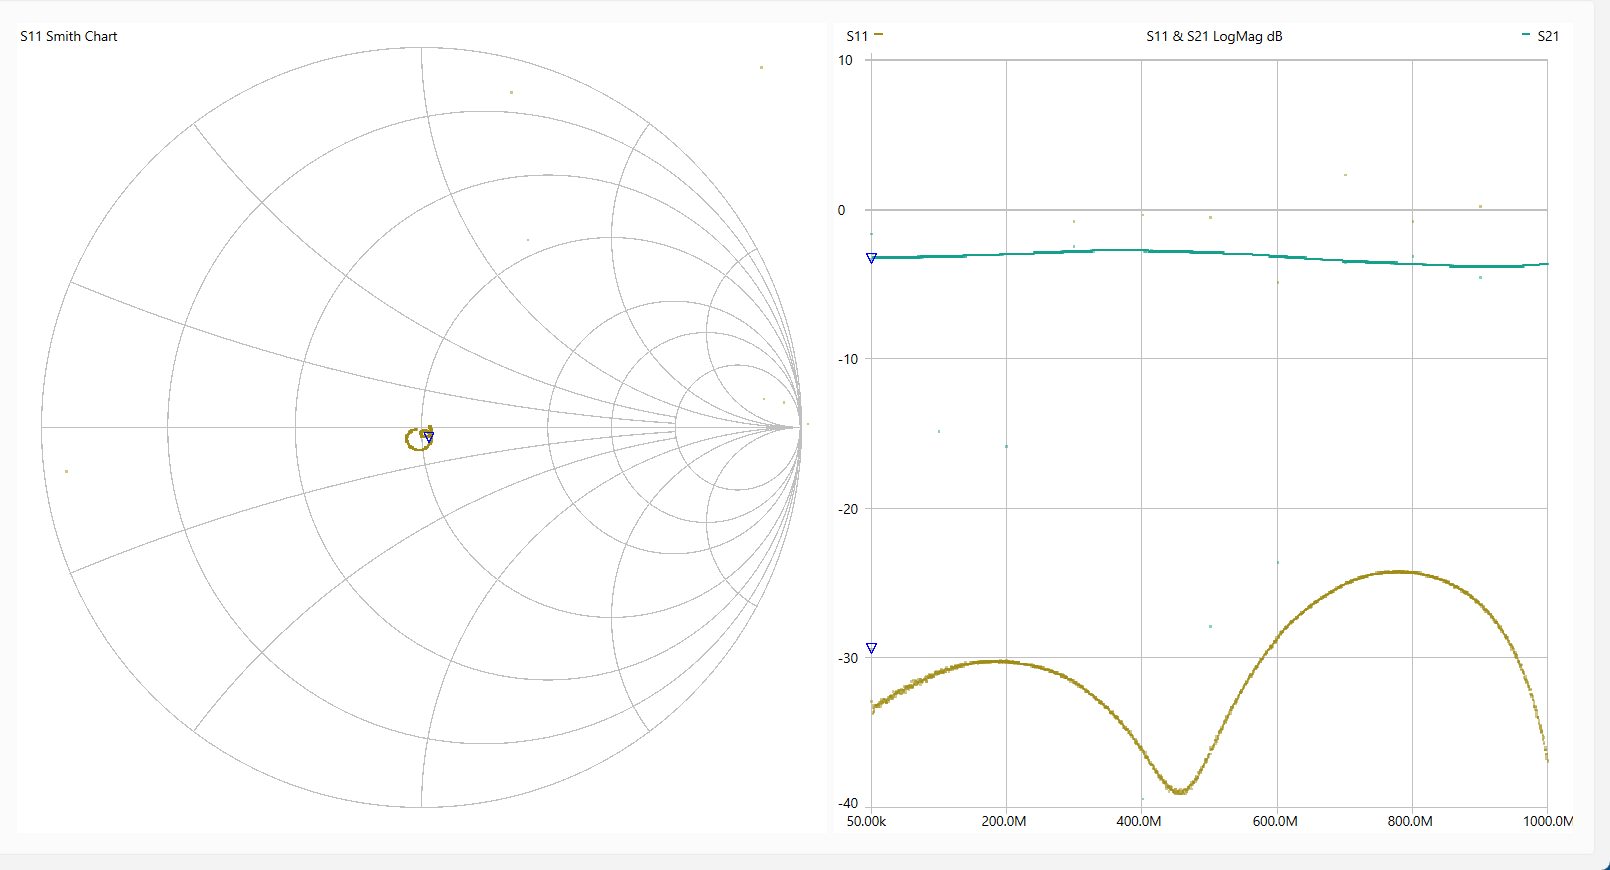Click the -20 y-axis label
Image resolution: width=1610 pixels, height=870 pixels.
click(x=847, y=509)
